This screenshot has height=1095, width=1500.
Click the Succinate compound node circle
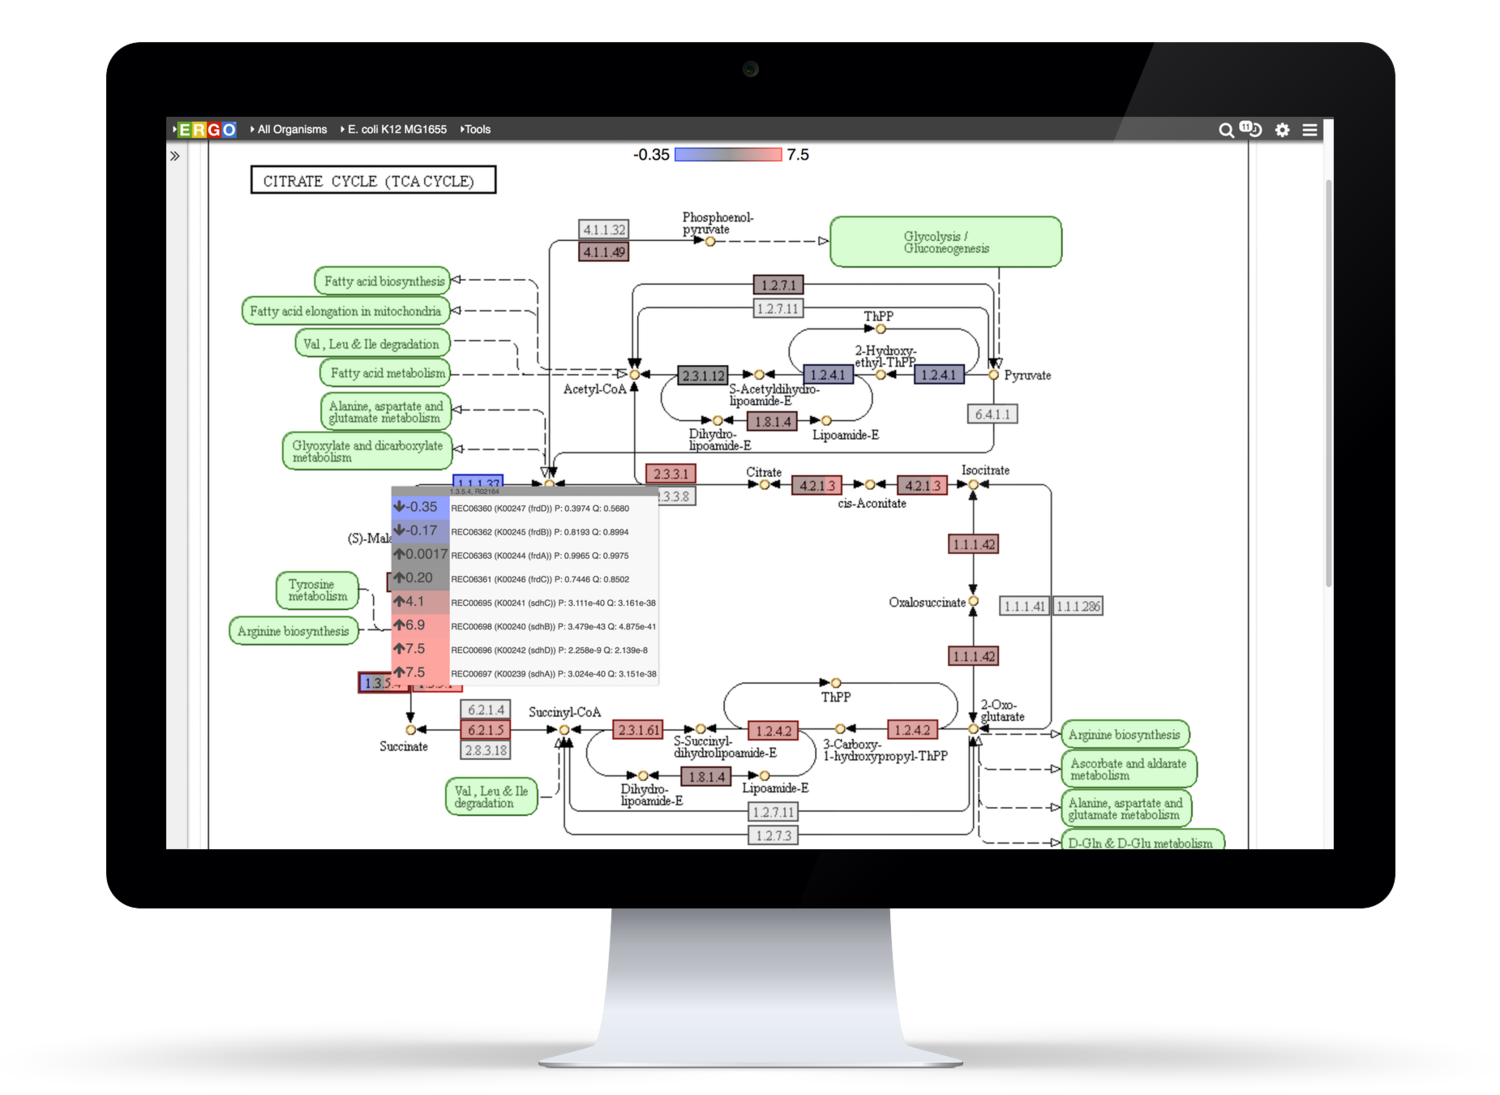point(410,730)
